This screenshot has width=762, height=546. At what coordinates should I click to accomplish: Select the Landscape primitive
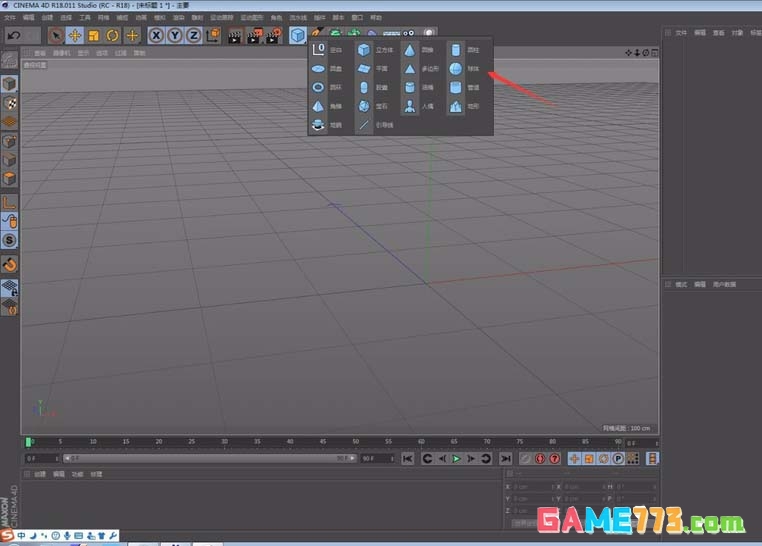455,106
